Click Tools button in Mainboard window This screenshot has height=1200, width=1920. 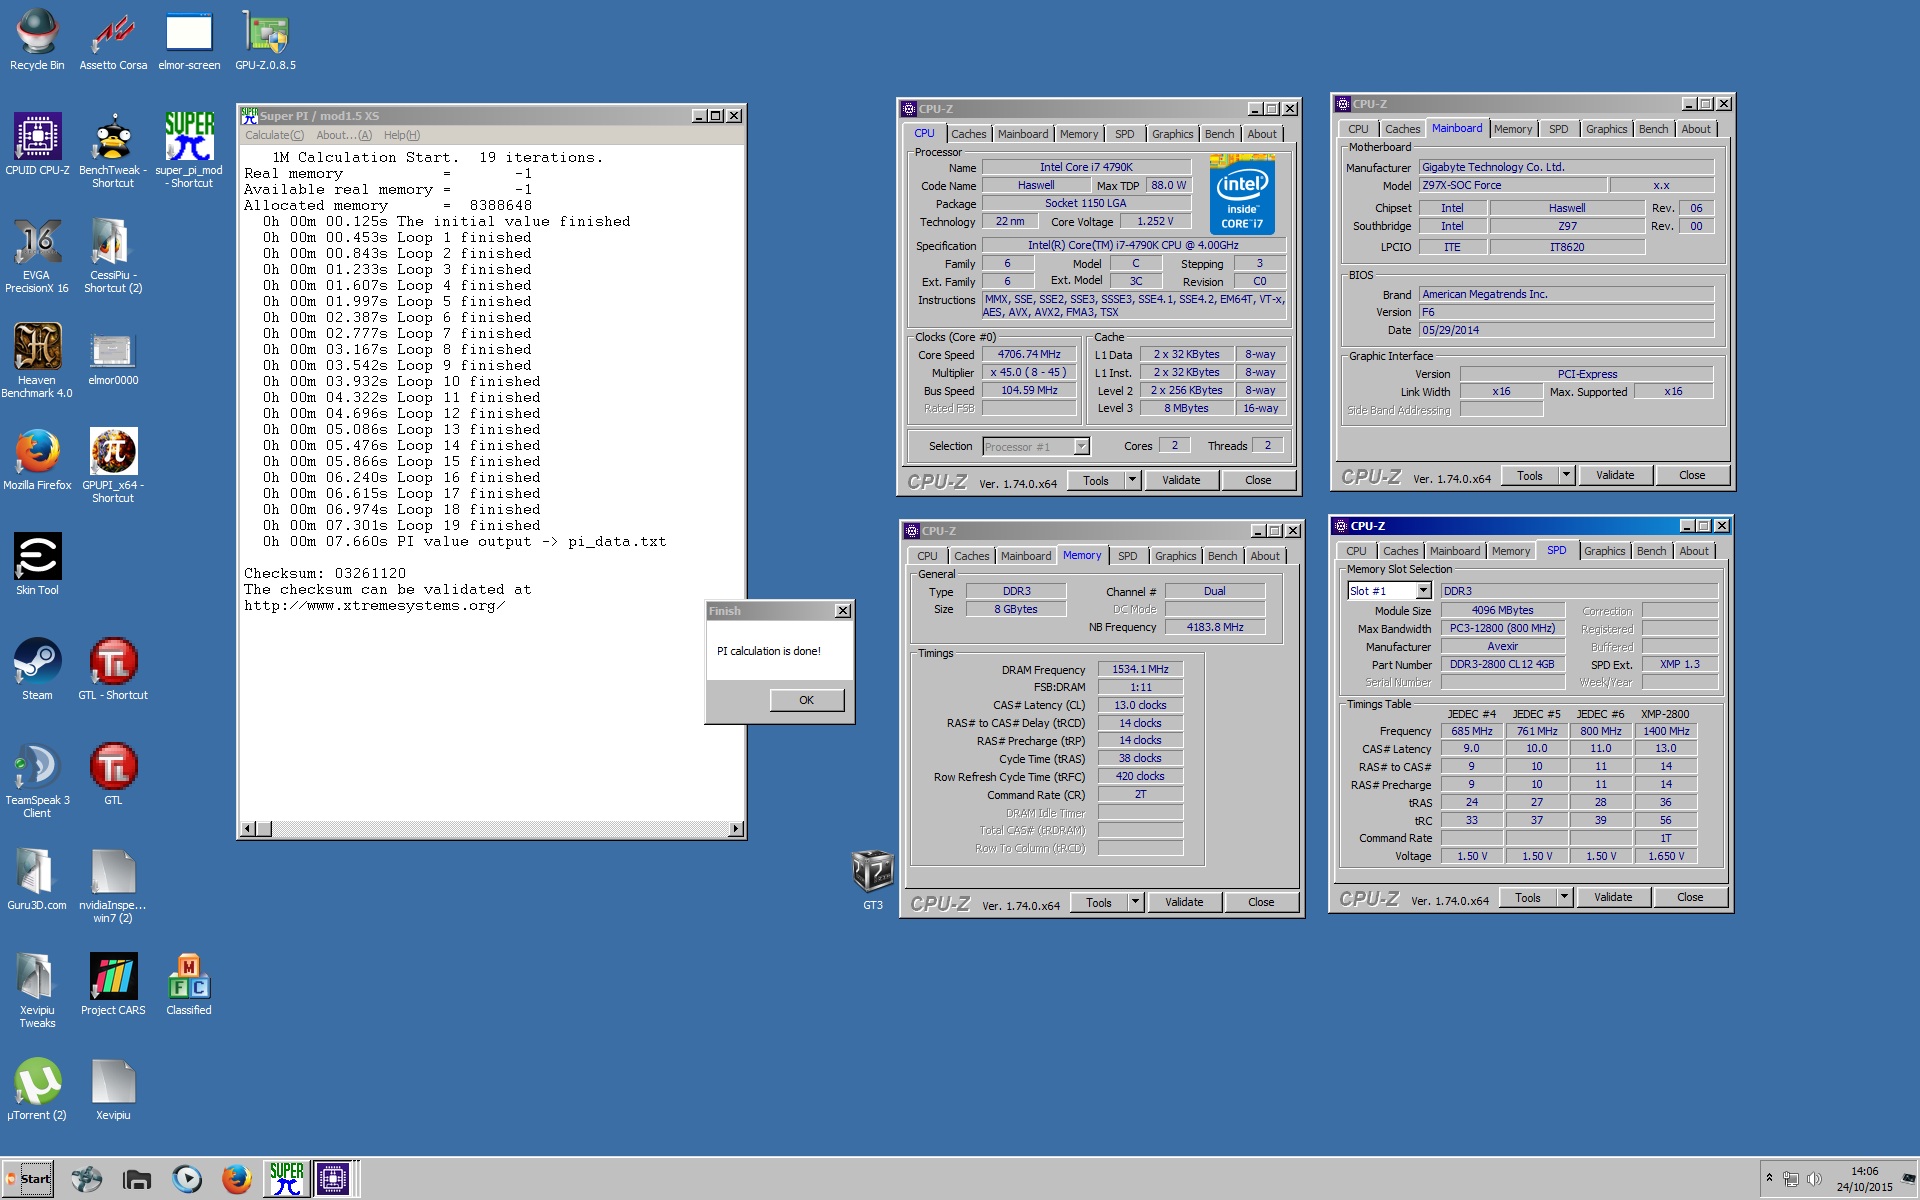1529,475
